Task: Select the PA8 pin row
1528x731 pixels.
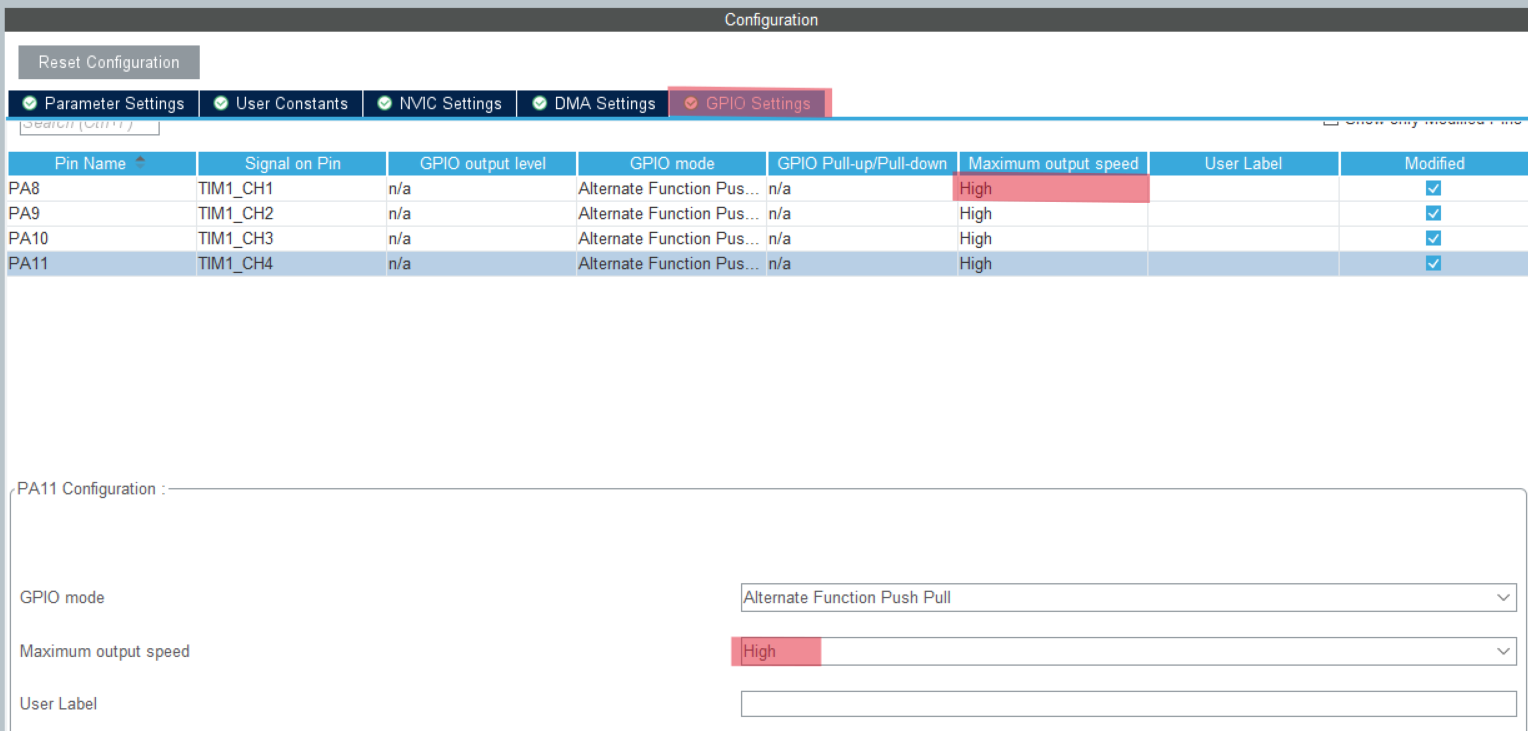Action: click(x=768, y=188)
